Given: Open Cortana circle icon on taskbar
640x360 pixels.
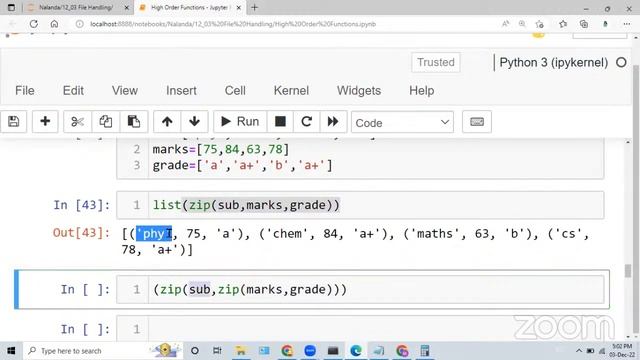Looking at the screenshot, I should [195, 351].
